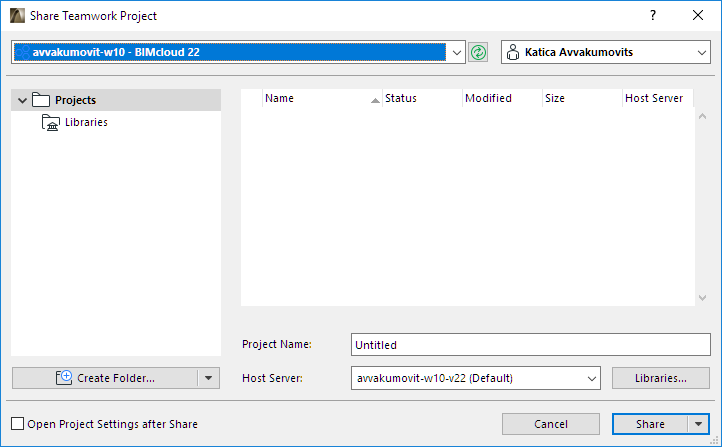Open the user account dropdown arrow

[x=701, y=52]
